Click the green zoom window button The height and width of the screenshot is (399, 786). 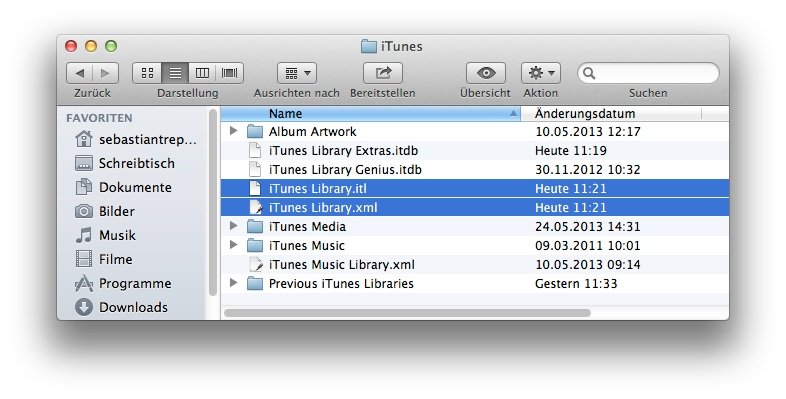coord(111,46)
